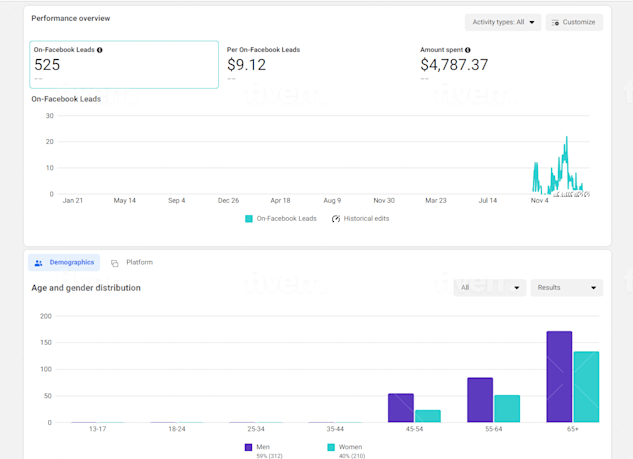Click the Performance overview heading

coord(71,19)
